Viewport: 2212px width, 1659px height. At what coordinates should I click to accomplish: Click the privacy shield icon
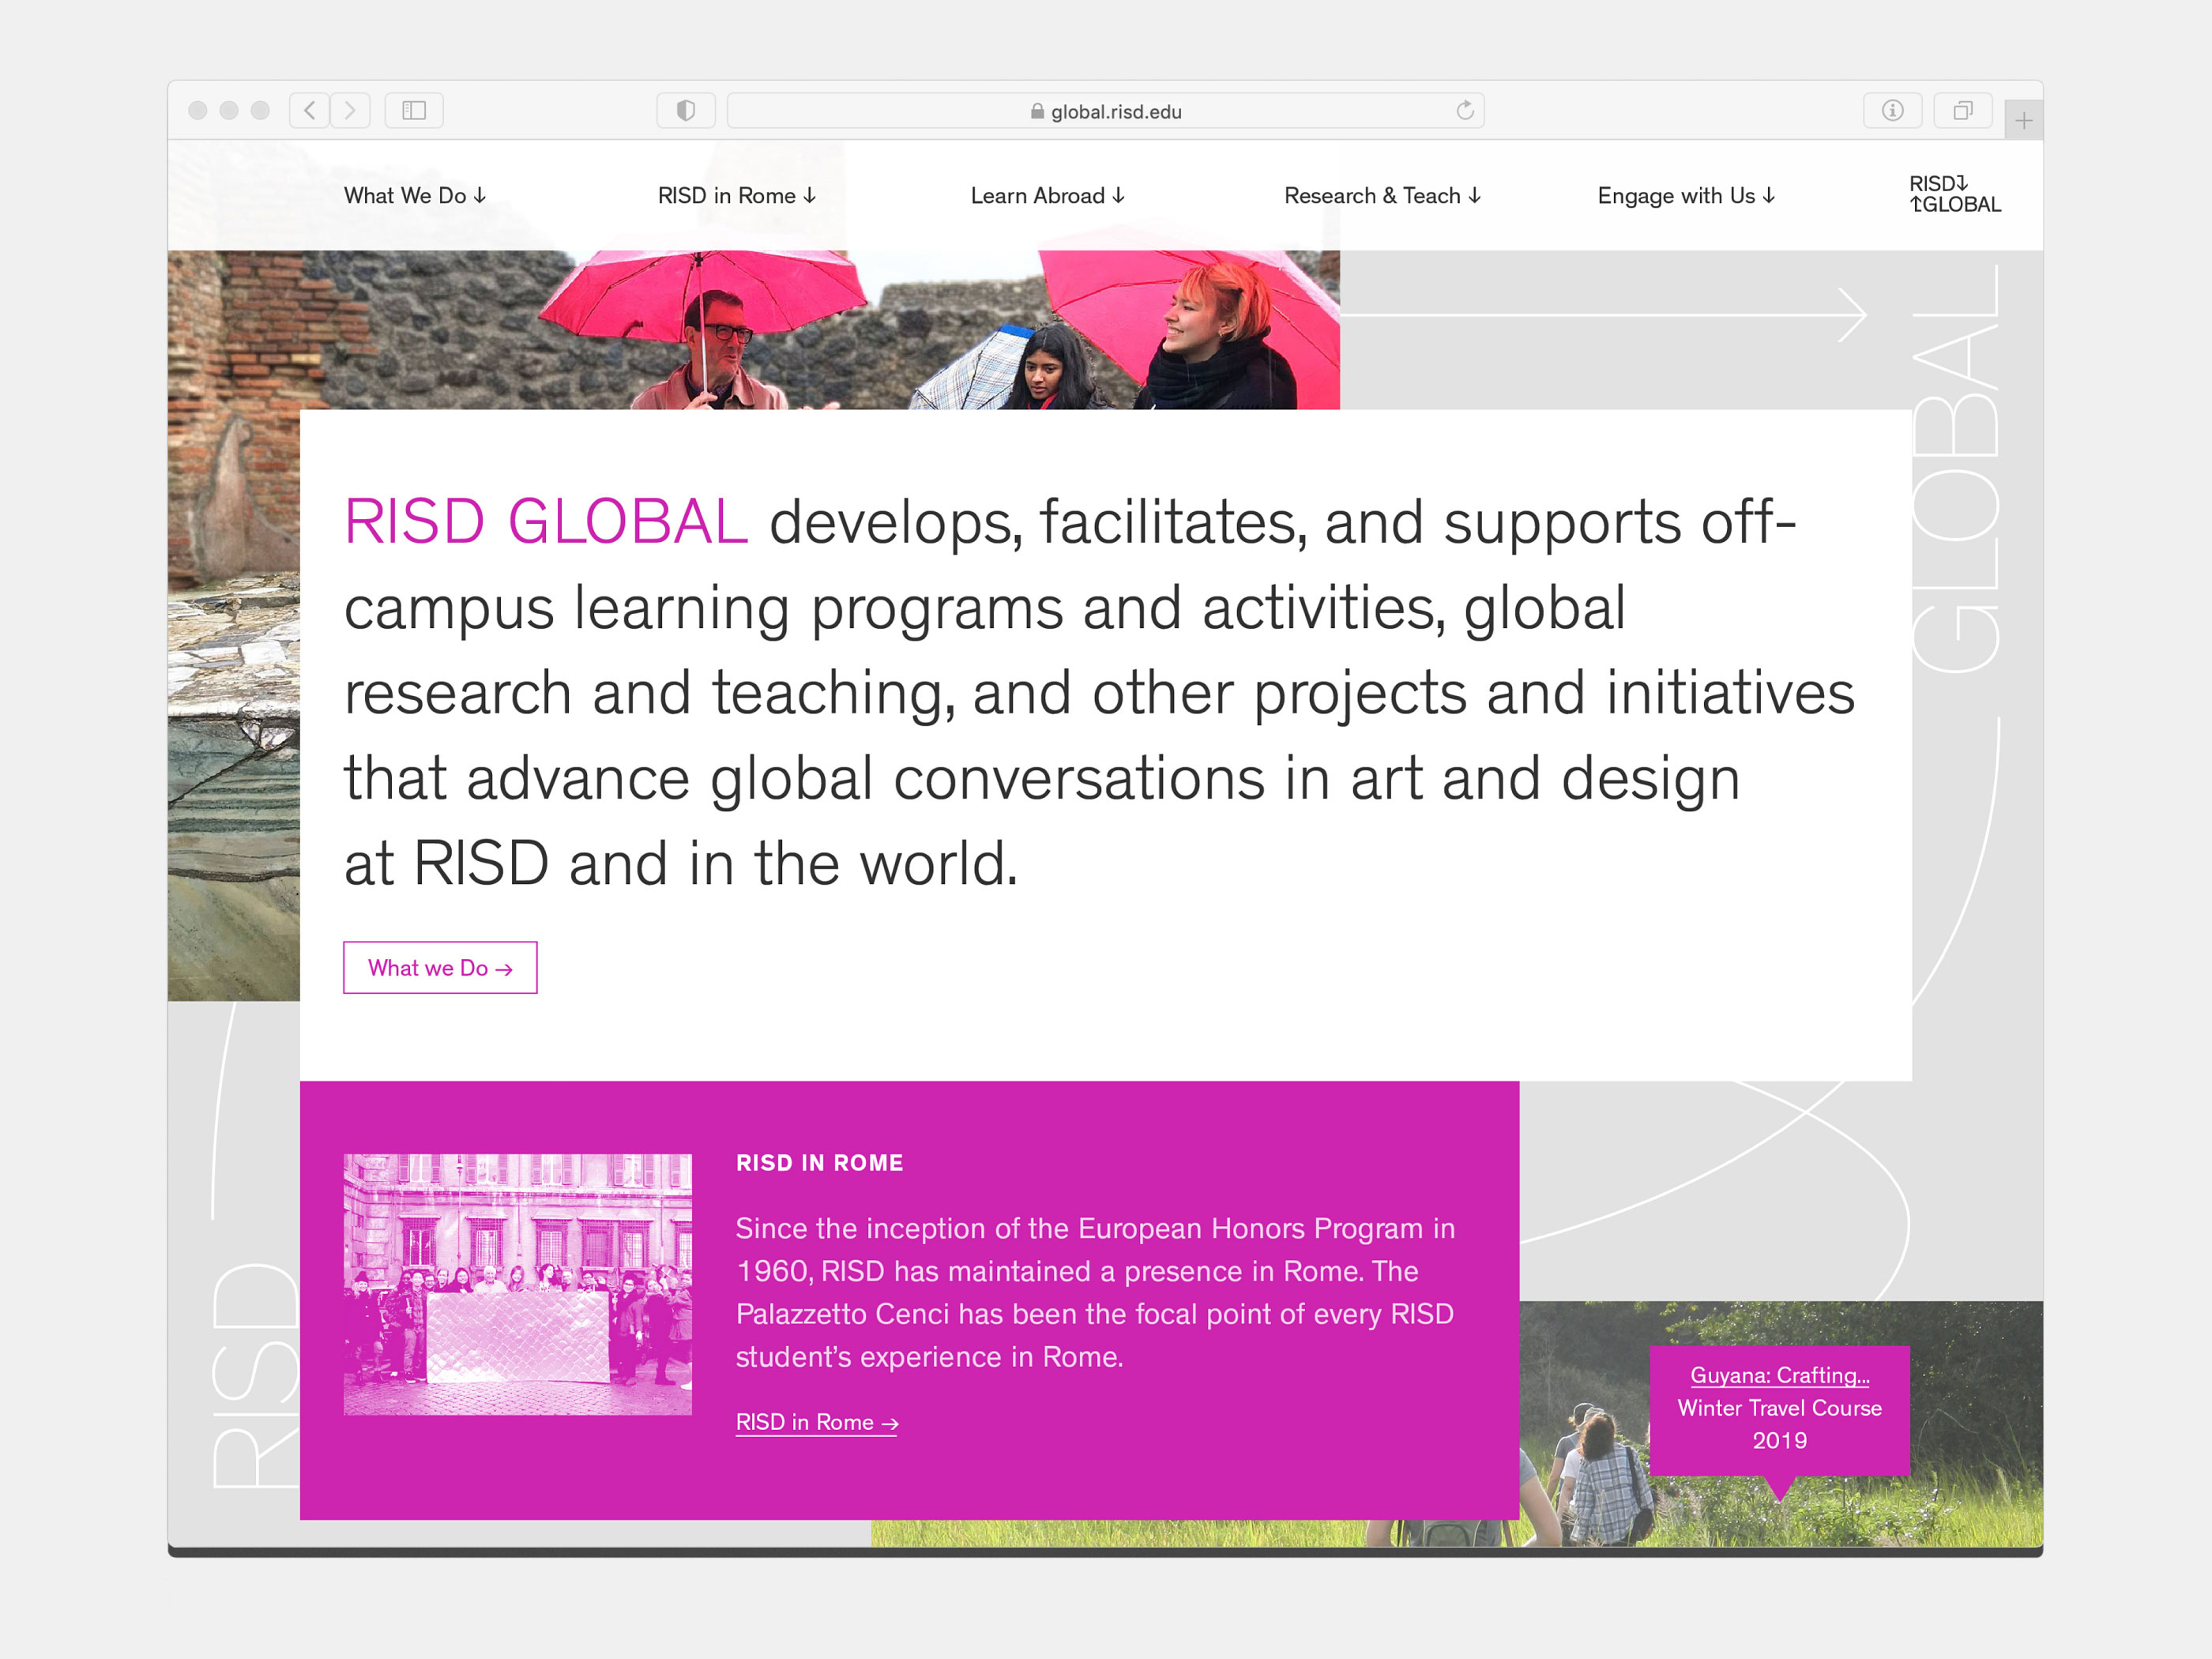click(x=686, y=110)
